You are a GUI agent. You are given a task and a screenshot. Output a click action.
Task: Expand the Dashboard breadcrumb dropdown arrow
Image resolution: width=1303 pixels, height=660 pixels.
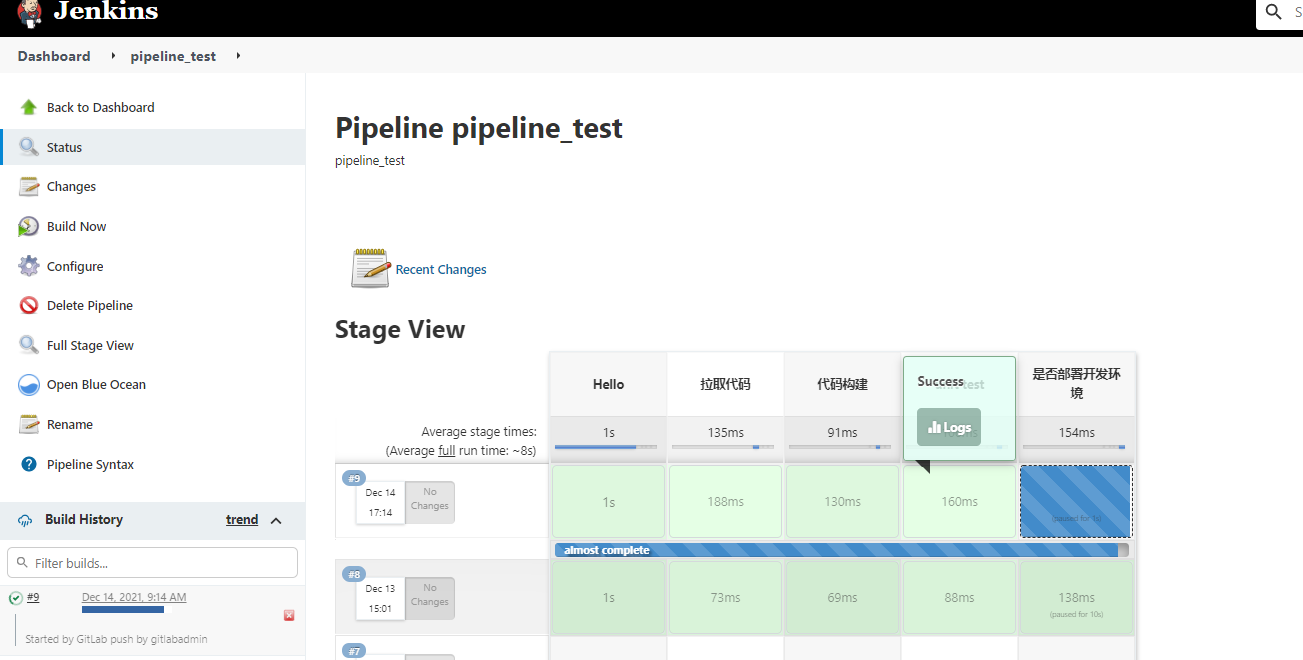click(112, 56)
